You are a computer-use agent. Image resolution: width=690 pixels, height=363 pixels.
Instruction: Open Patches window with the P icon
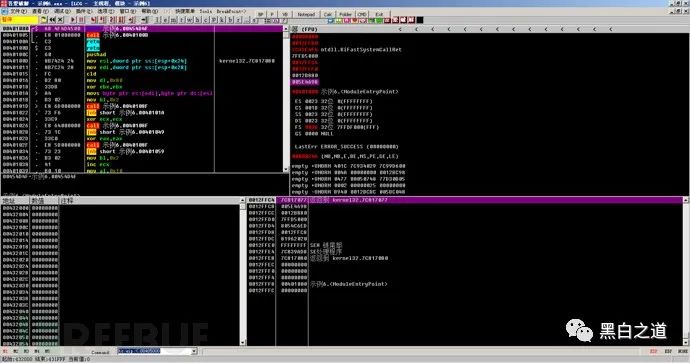(213, 20)
